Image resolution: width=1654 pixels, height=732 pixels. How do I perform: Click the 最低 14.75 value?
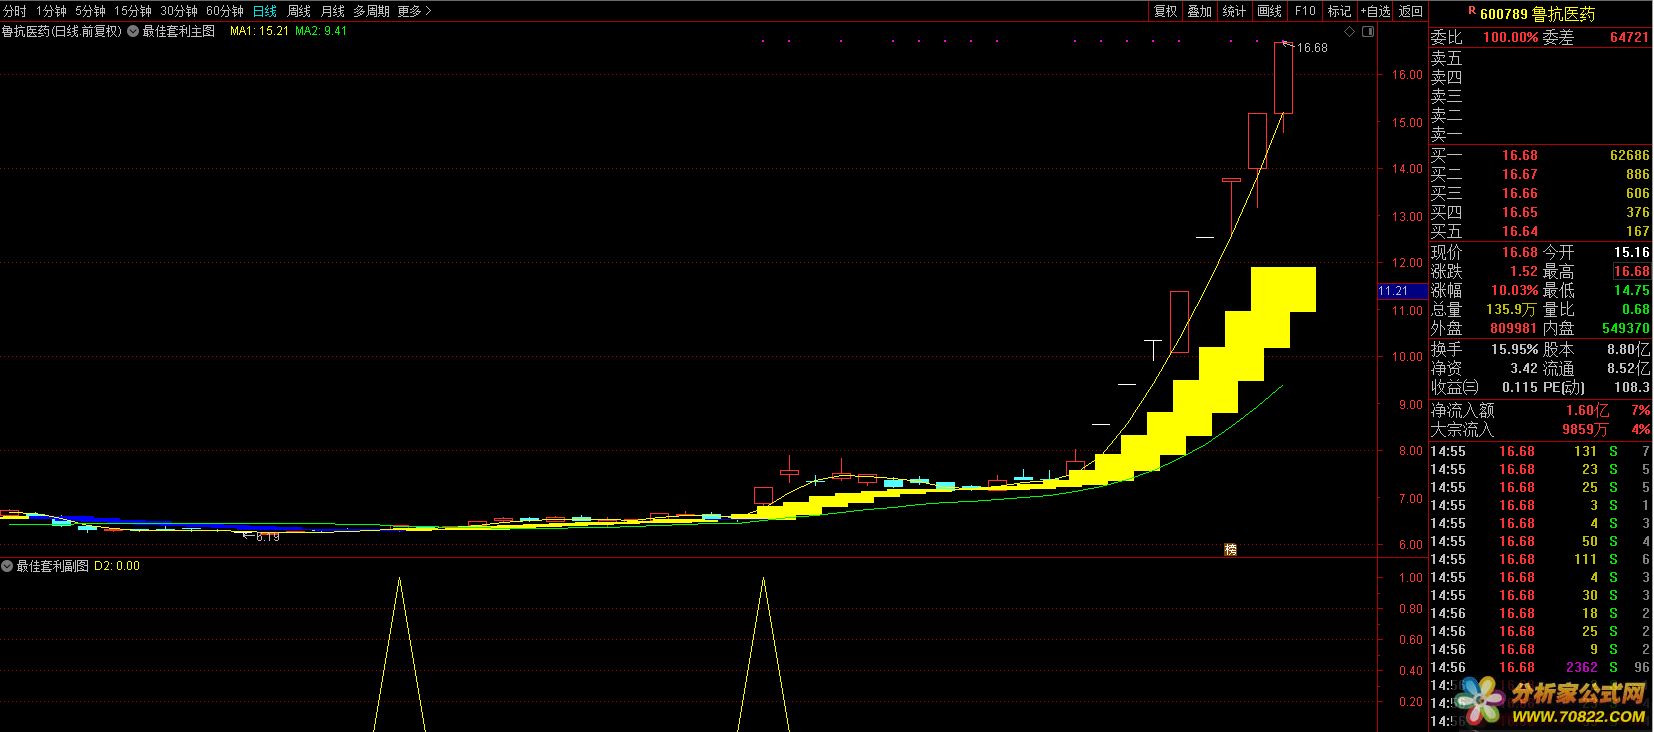coord(1631,290)
